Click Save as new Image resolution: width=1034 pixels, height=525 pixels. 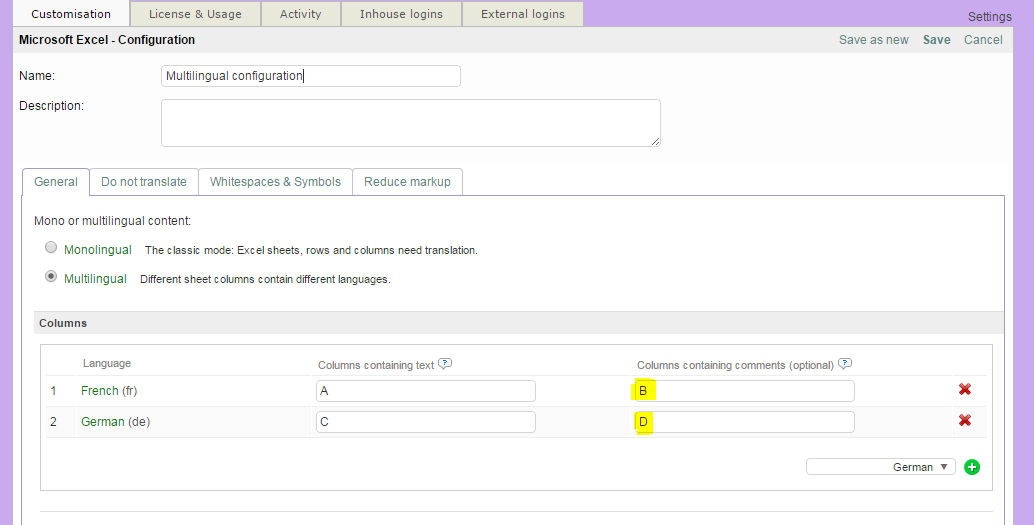click(x=874, y=40)
